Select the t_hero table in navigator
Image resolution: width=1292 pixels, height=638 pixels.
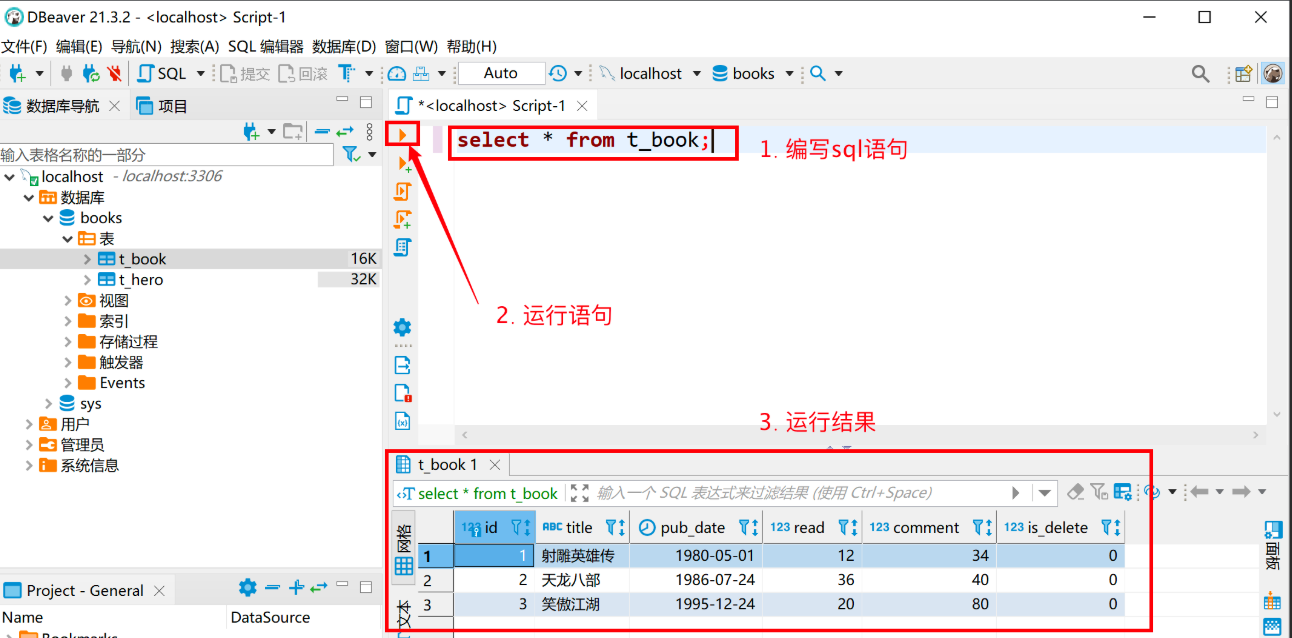pyautogui.click(x=140, y=280)
